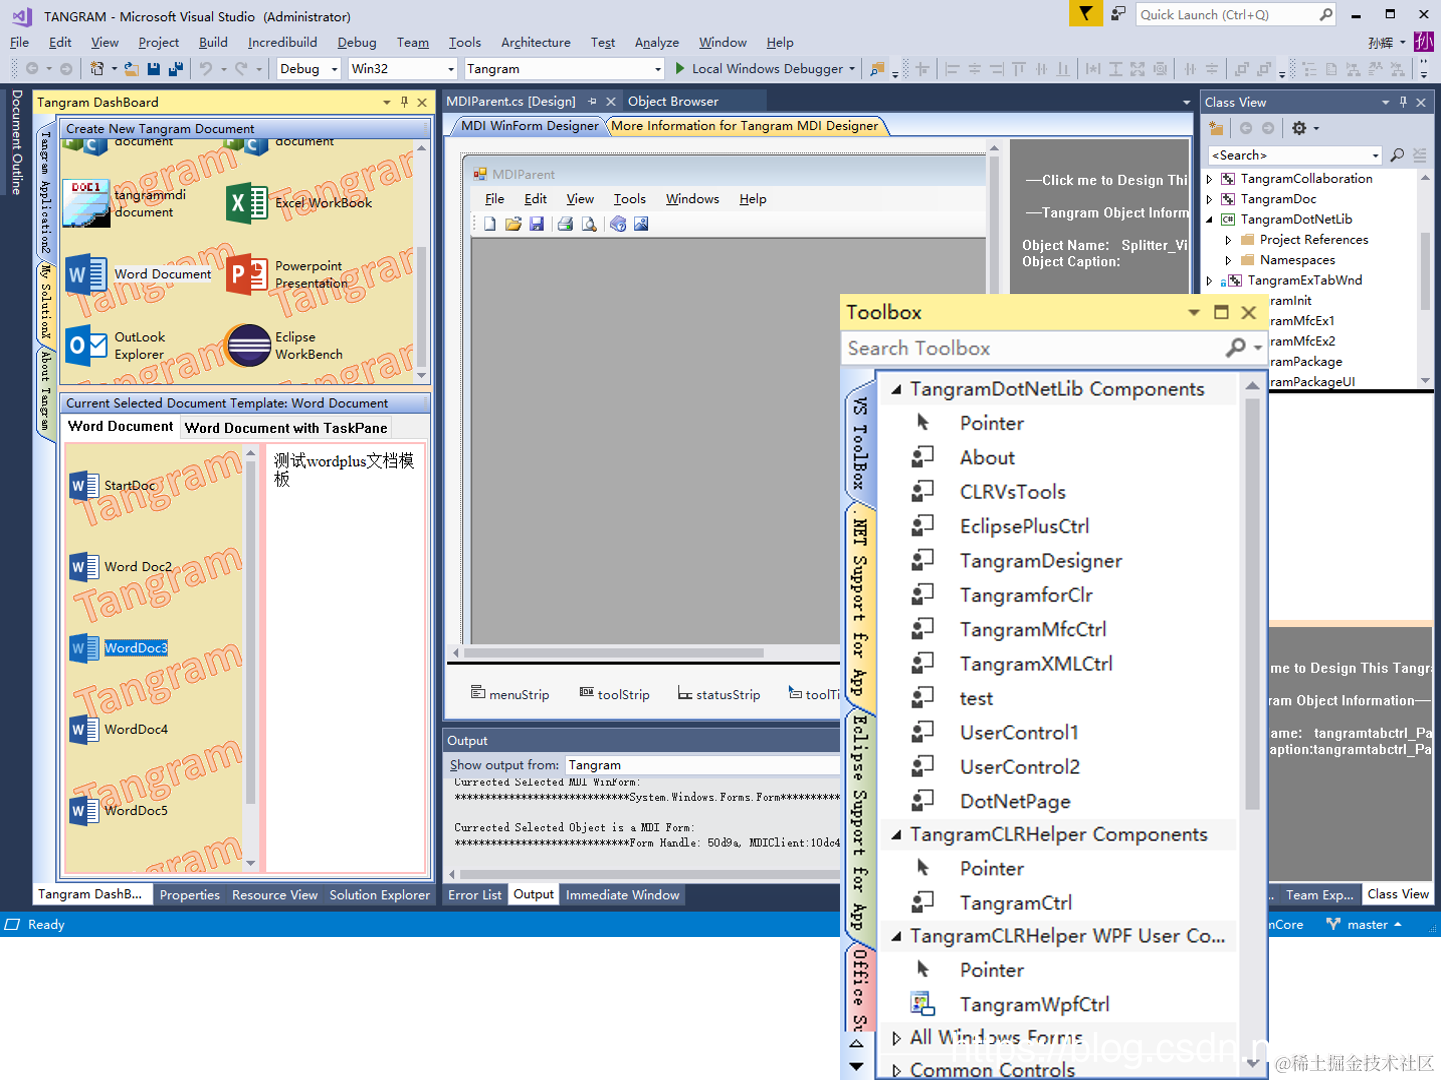Click Save disk icon in MDIParent toolbar
This screenshot has height=1080, width=1441.
click(x=537, y=224)
